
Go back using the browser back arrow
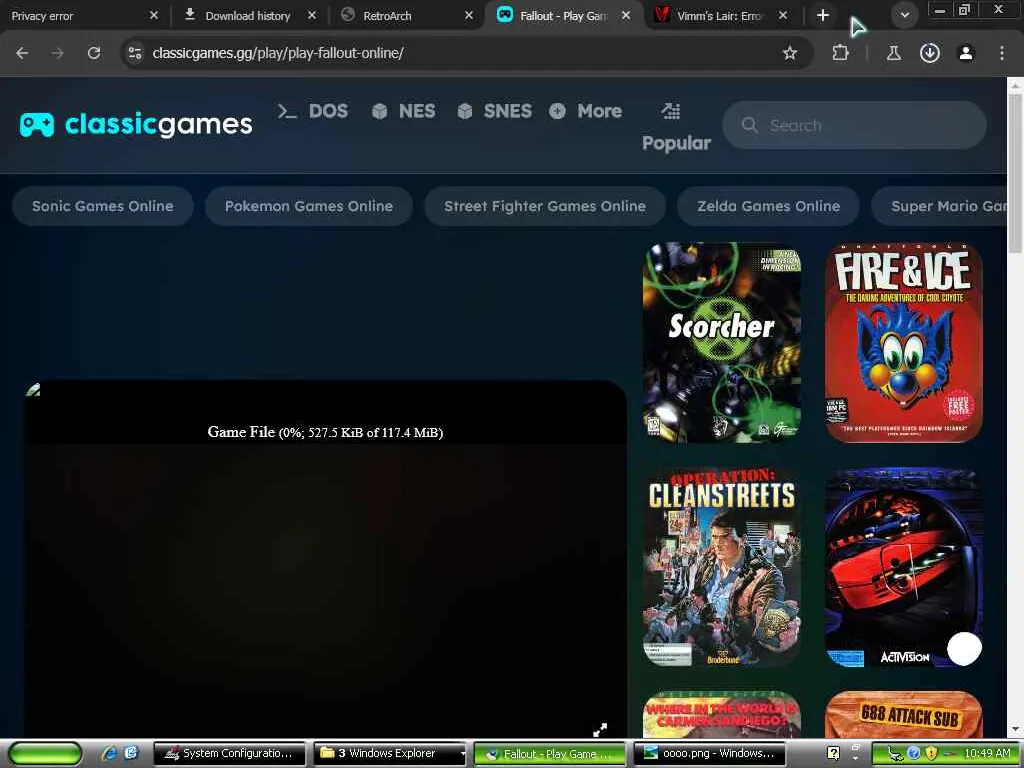pos(22,53)
